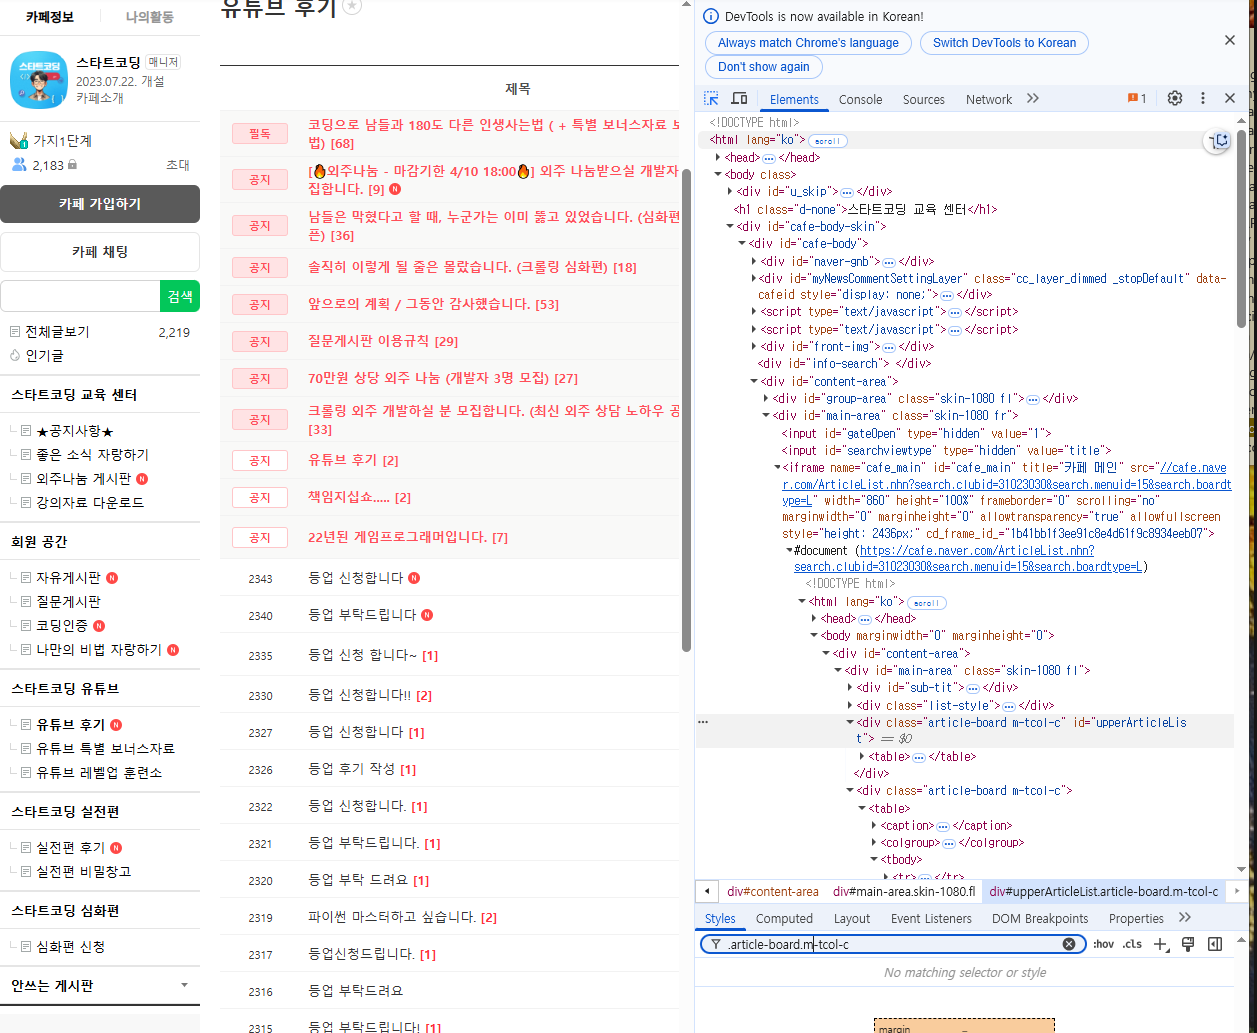Open the 자유게시판 board link

pos(68,578)
